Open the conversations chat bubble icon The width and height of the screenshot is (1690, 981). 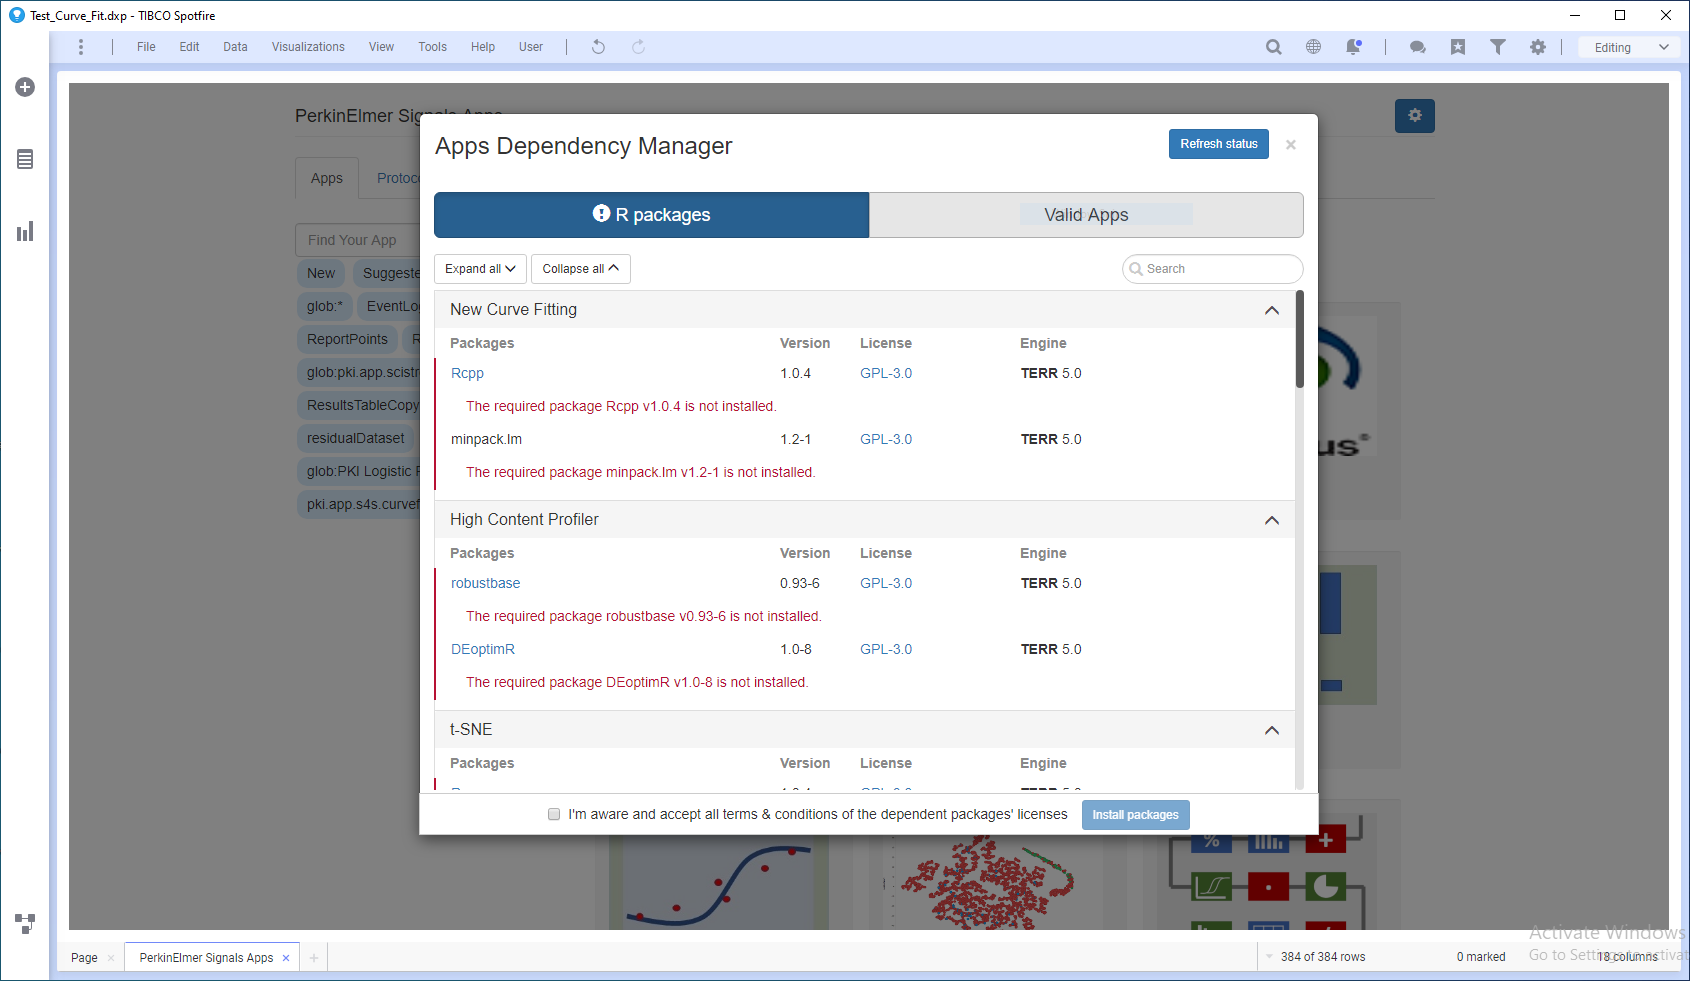(x=1417, y=47)
